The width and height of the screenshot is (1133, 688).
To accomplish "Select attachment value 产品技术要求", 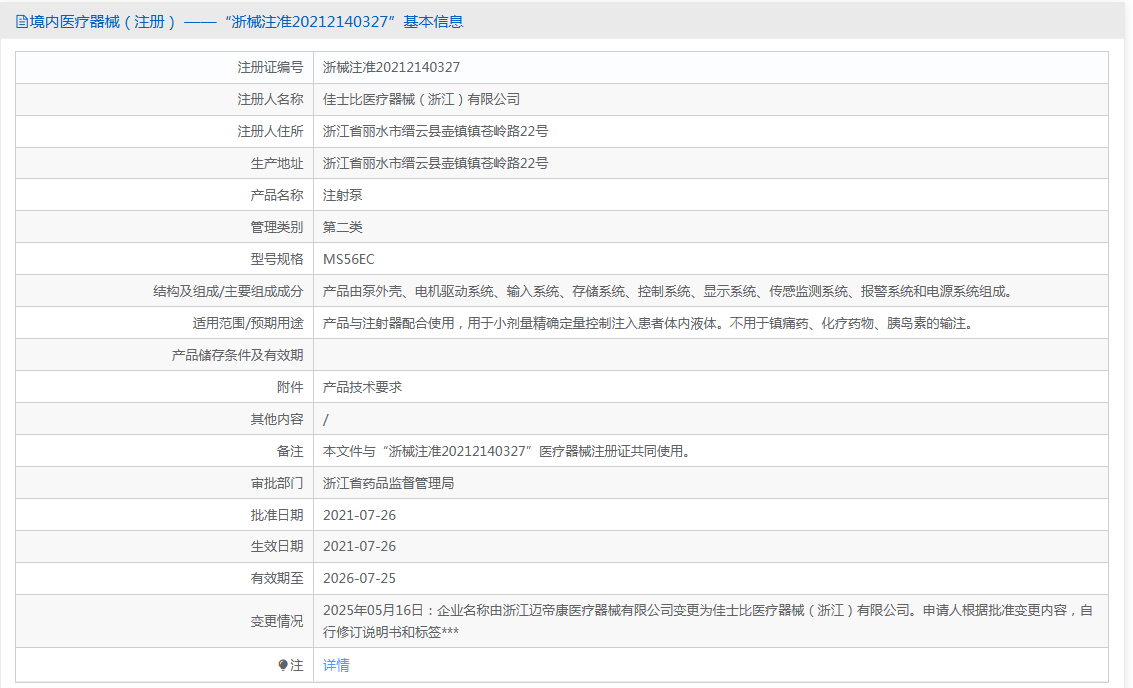I will [362, 387].
